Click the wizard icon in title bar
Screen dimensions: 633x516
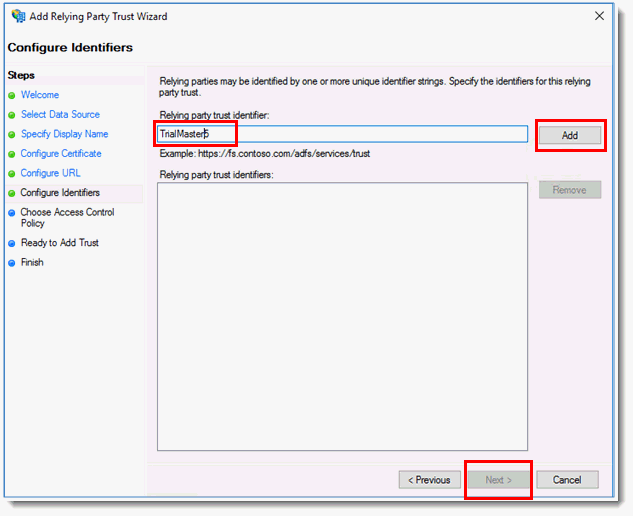click(18, 17)
